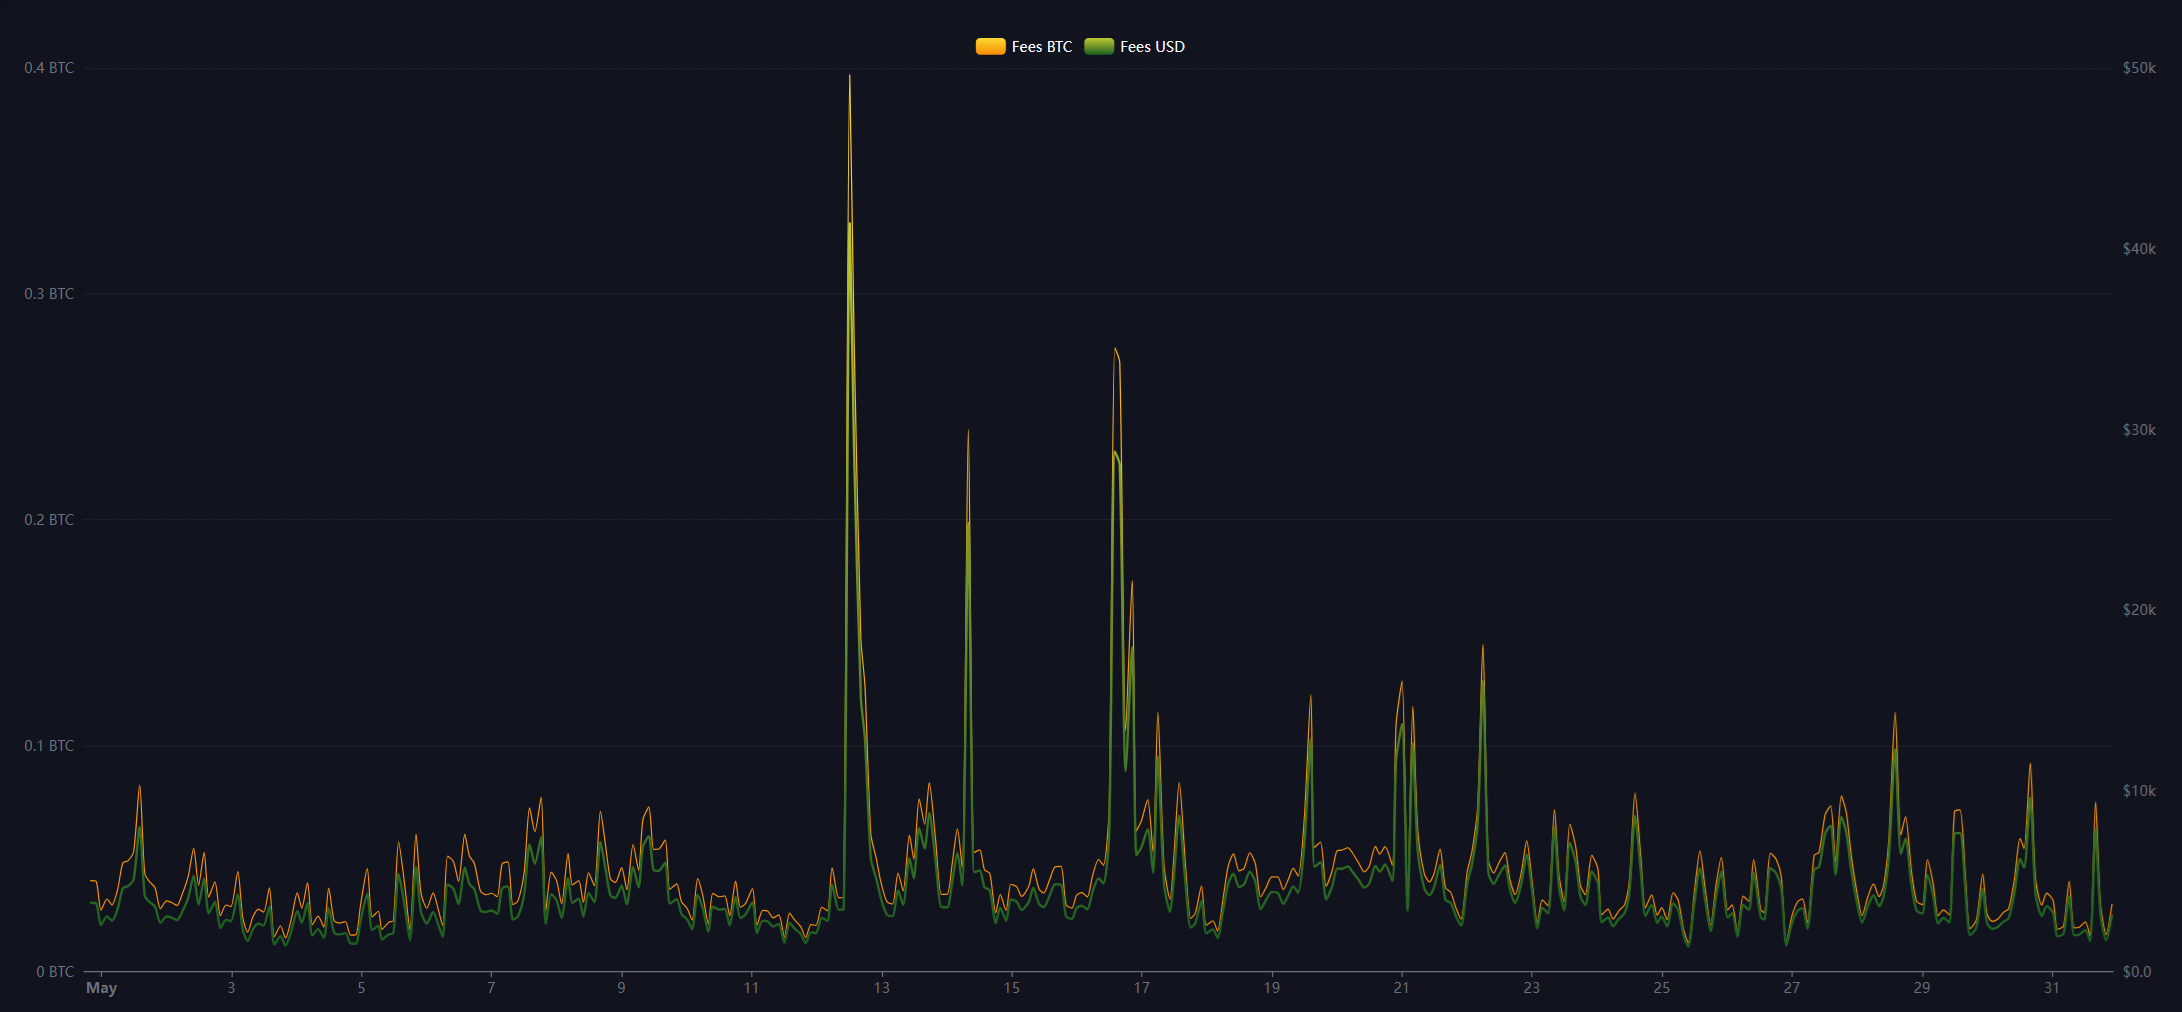Click the 21 date tick label
Viewport: 2182px width, 1012px height.
[x=1401, y=988]
